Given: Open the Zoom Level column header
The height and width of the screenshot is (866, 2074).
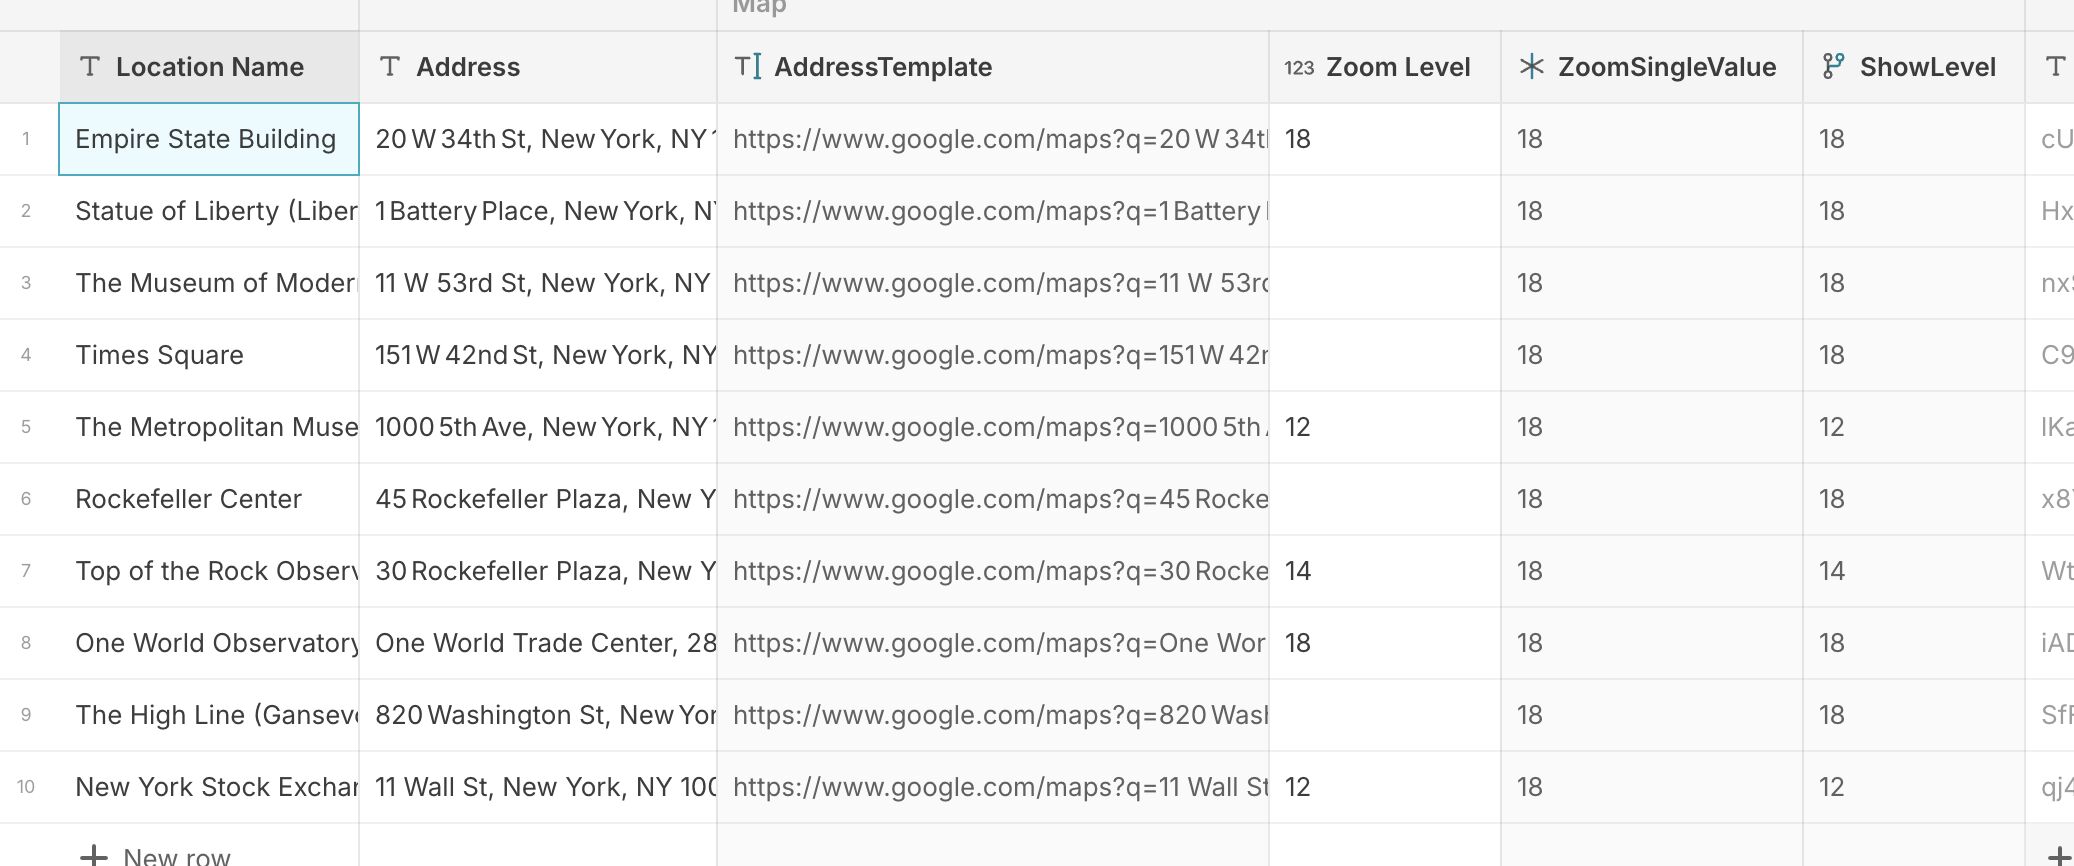Looking at the screenshot, I should pyautogui.click(x=1385, y=67).
